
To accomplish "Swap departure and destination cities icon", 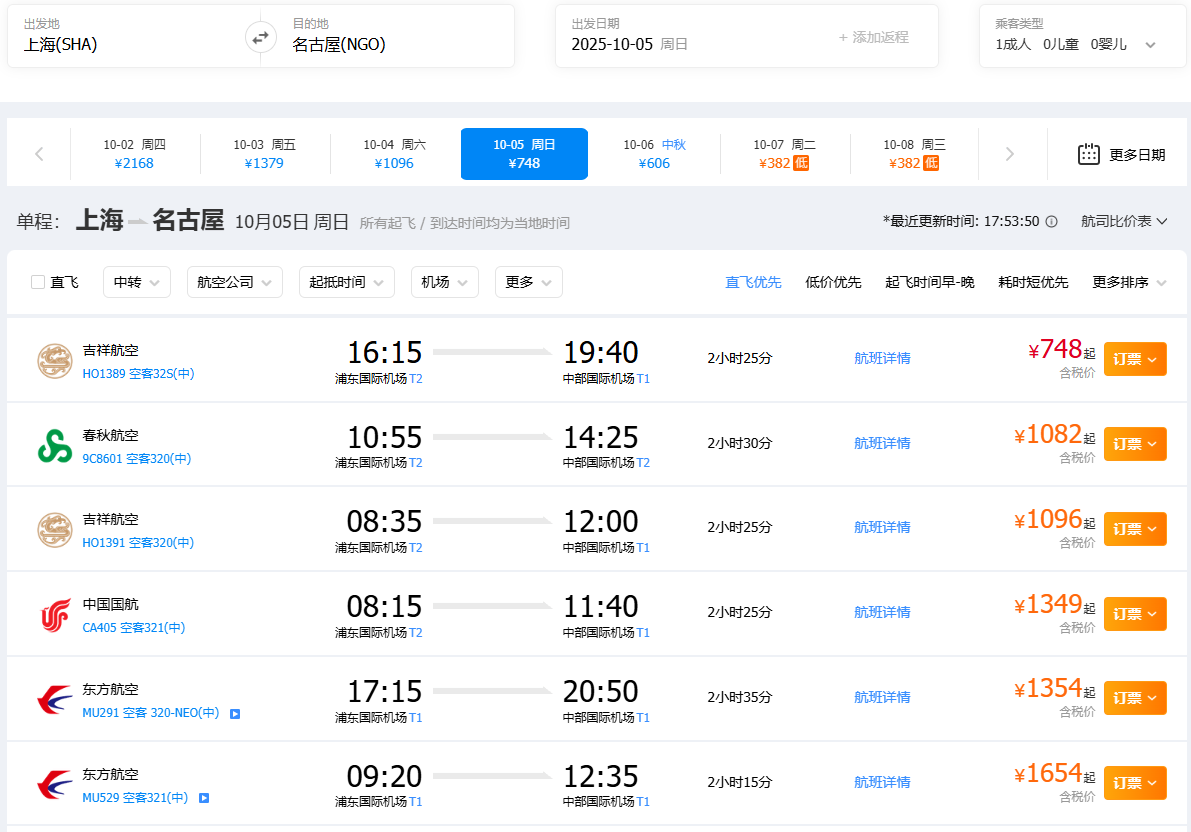I will (260, 37).
